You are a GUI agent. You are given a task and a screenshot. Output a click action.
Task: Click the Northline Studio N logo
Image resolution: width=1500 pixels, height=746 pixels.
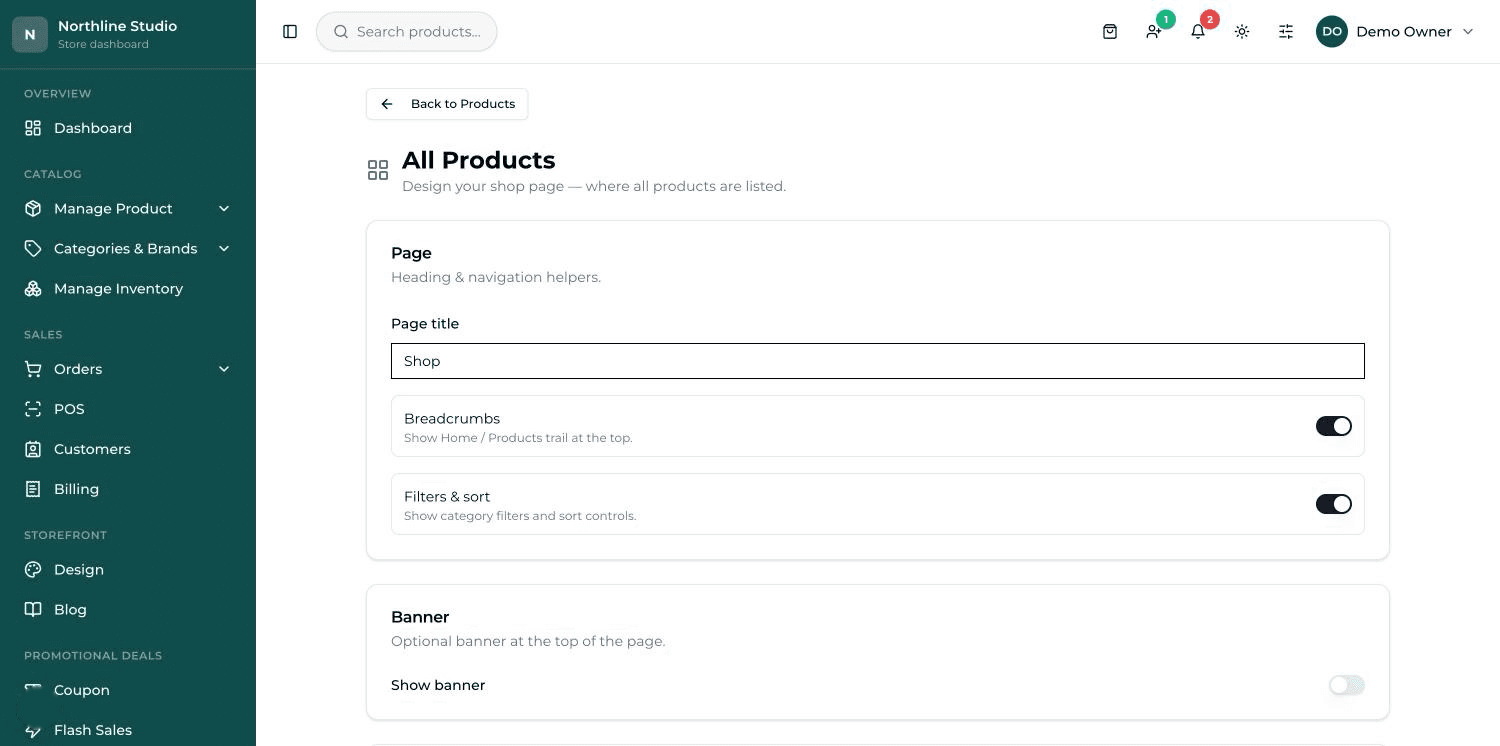pyautogui.click(x=30, y=34)
